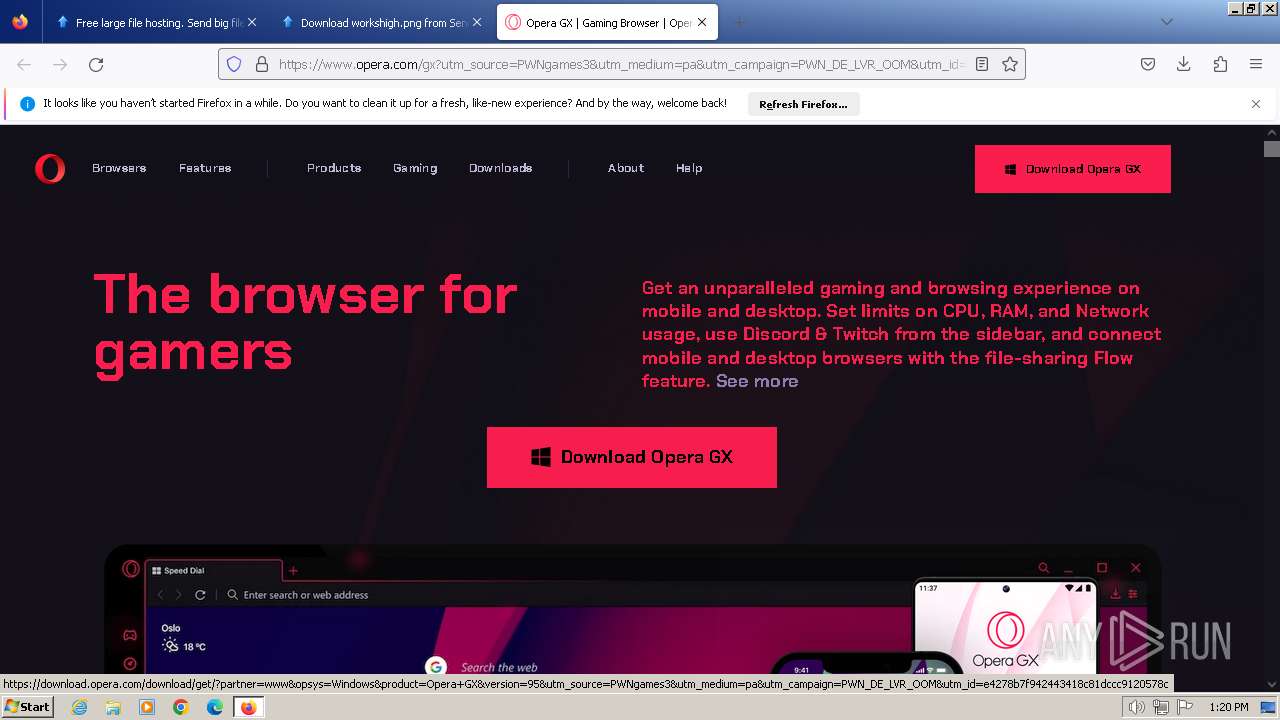Image resolution: width=1280 pixels, height=720 pixels.
Task: Click the 1:20 PM system clock
Action: [x=1229, y=707]
